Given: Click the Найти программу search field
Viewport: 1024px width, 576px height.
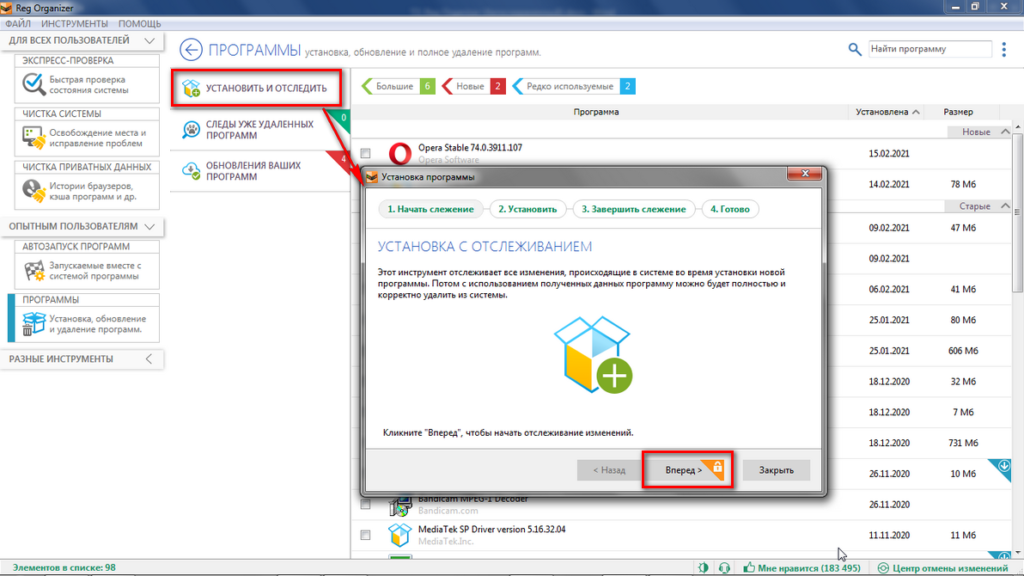Looking at the screenshot, I should [x=928, y=49].
